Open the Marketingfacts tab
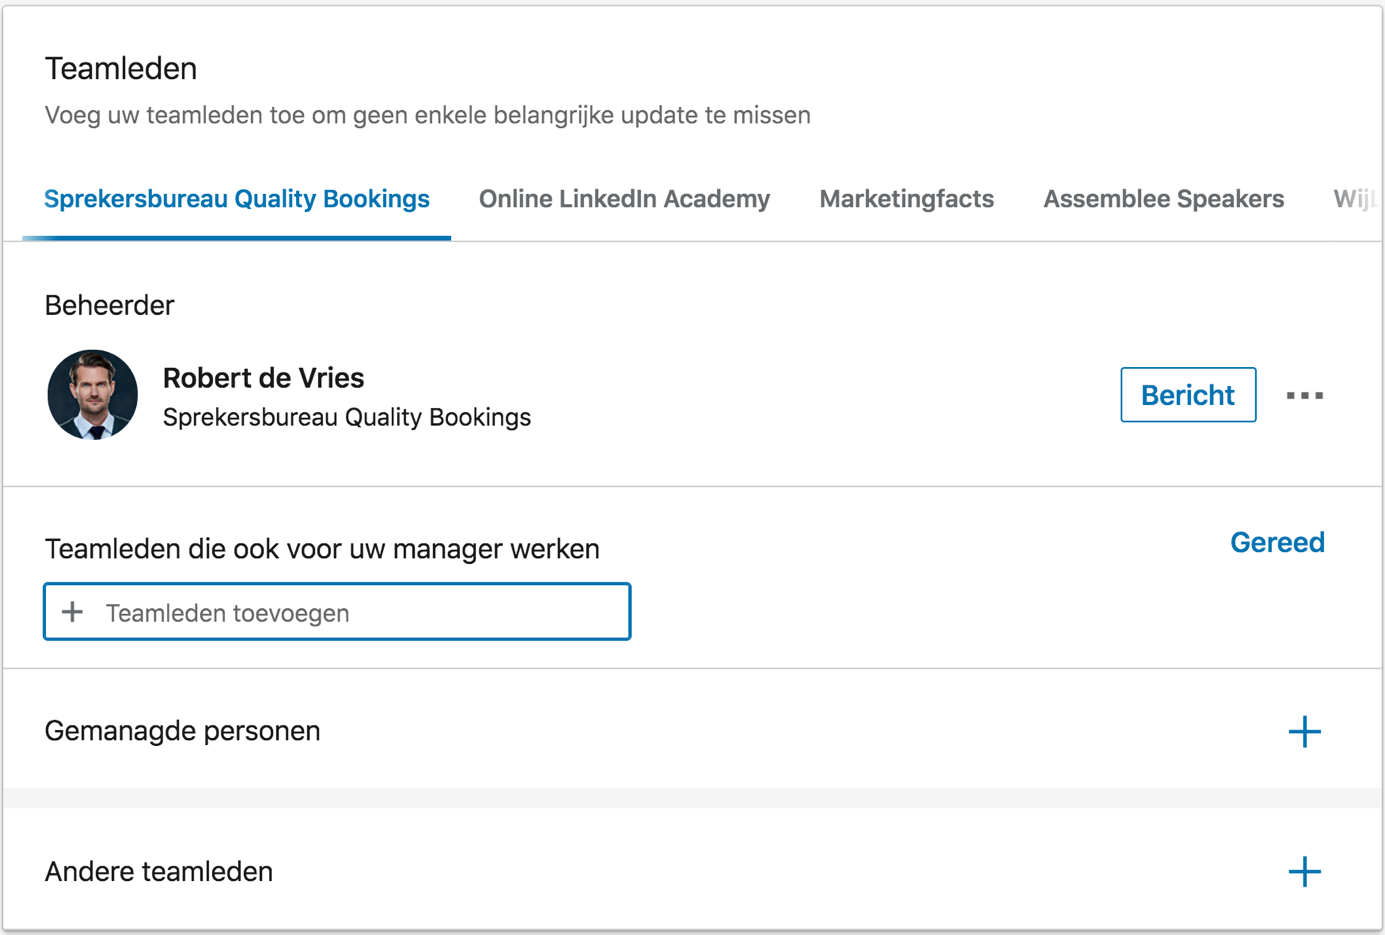This screenshot has width=1385, height=935. tap(906, 199)
